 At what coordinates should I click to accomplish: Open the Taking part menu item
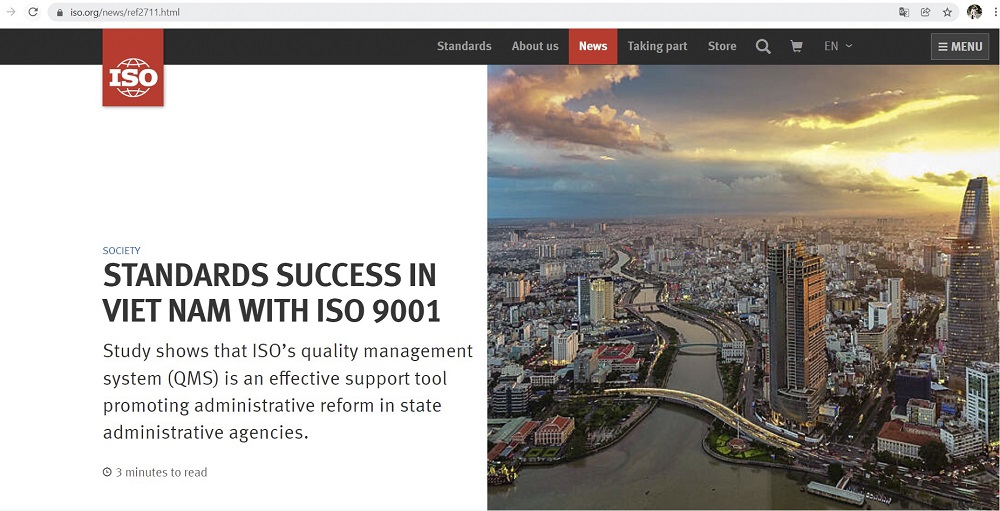[x=657, y=46]
